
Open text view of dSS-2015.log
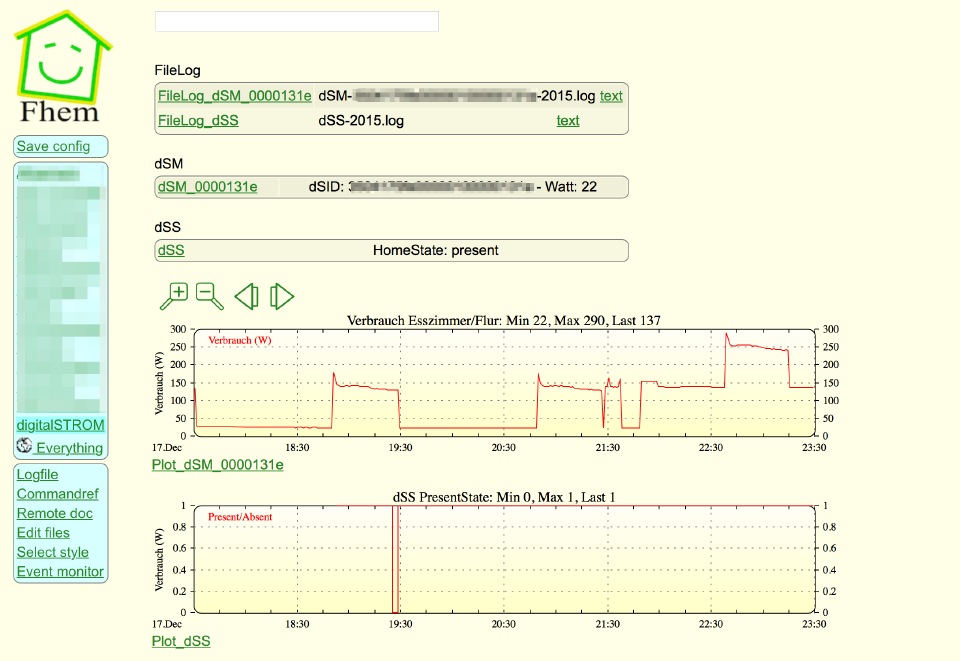(567, 121)
